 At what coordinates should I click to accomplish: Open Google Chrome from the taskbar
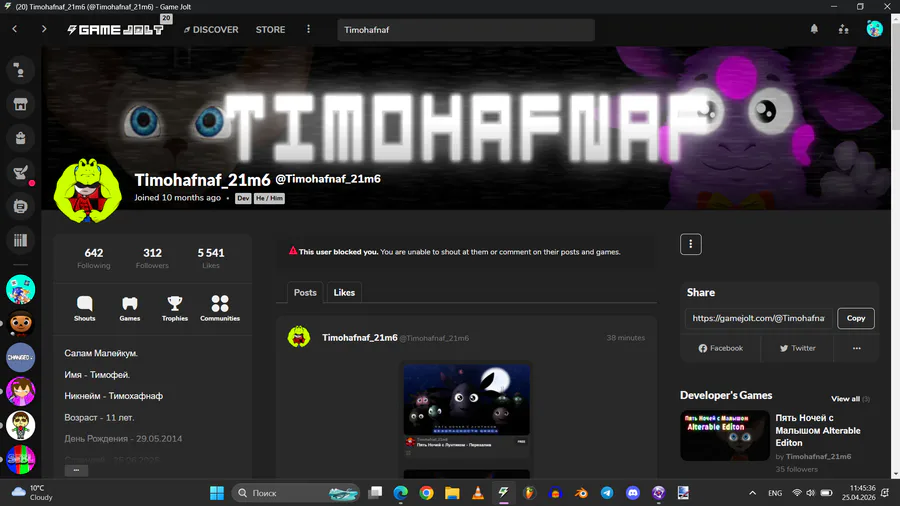(x=426, y=493)
